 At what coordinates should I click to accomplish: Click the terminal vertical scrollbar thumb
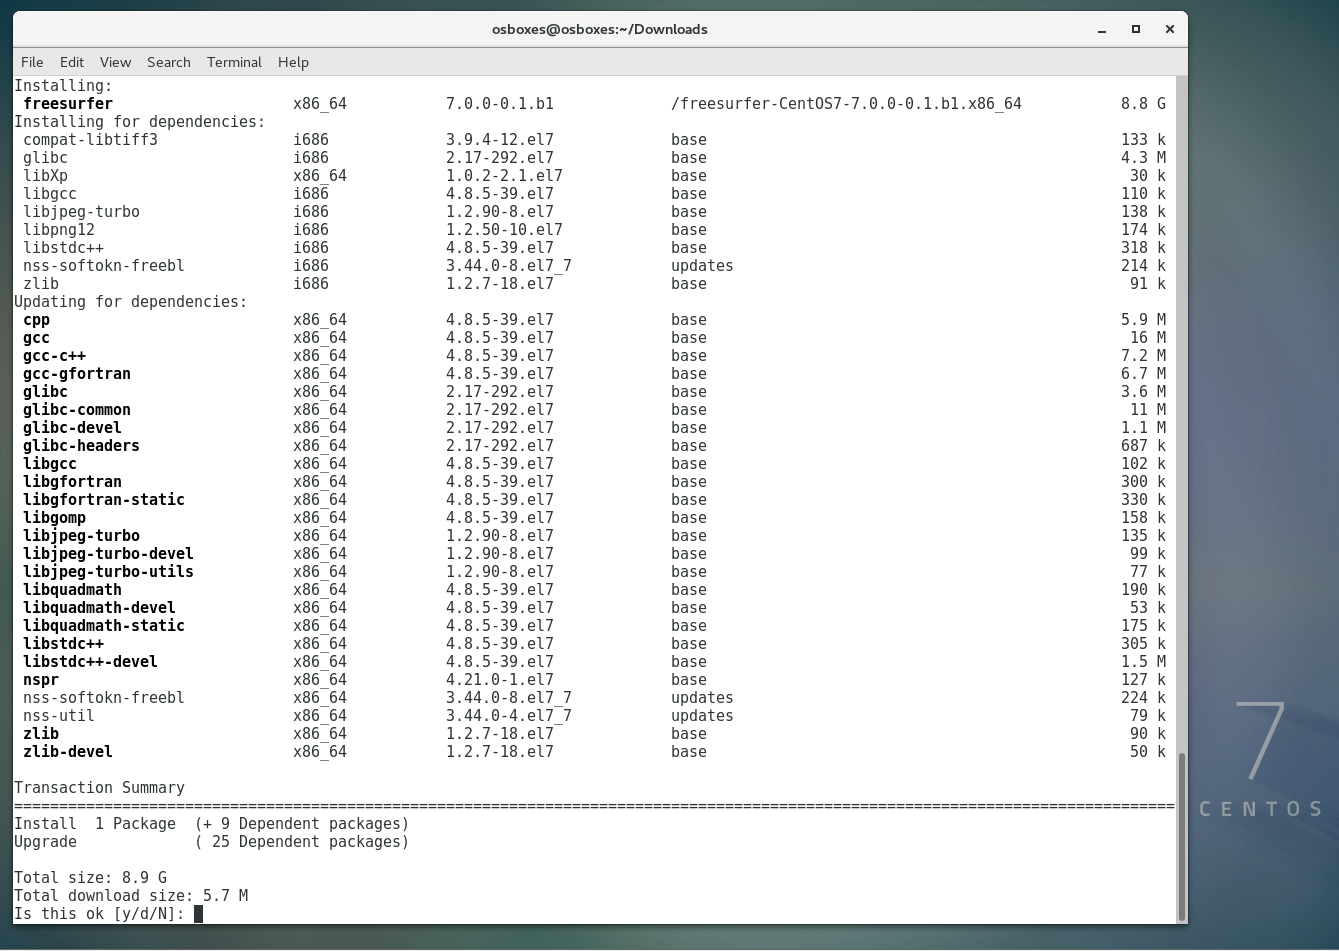click(1181, 835)
